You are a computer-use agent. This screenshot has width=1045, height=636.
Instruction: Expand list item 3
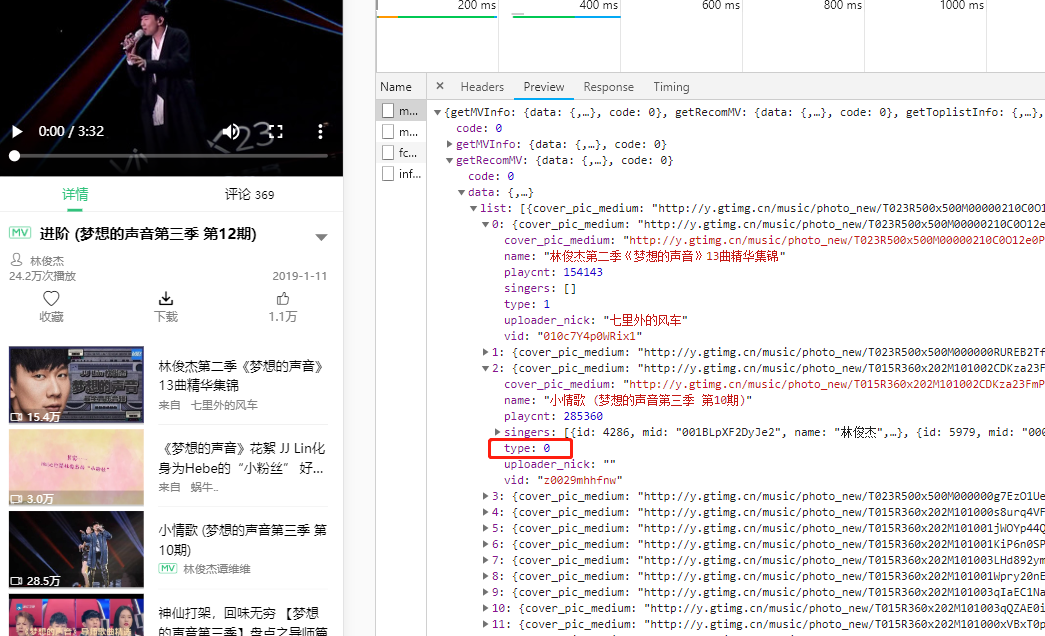click(485, 496)
